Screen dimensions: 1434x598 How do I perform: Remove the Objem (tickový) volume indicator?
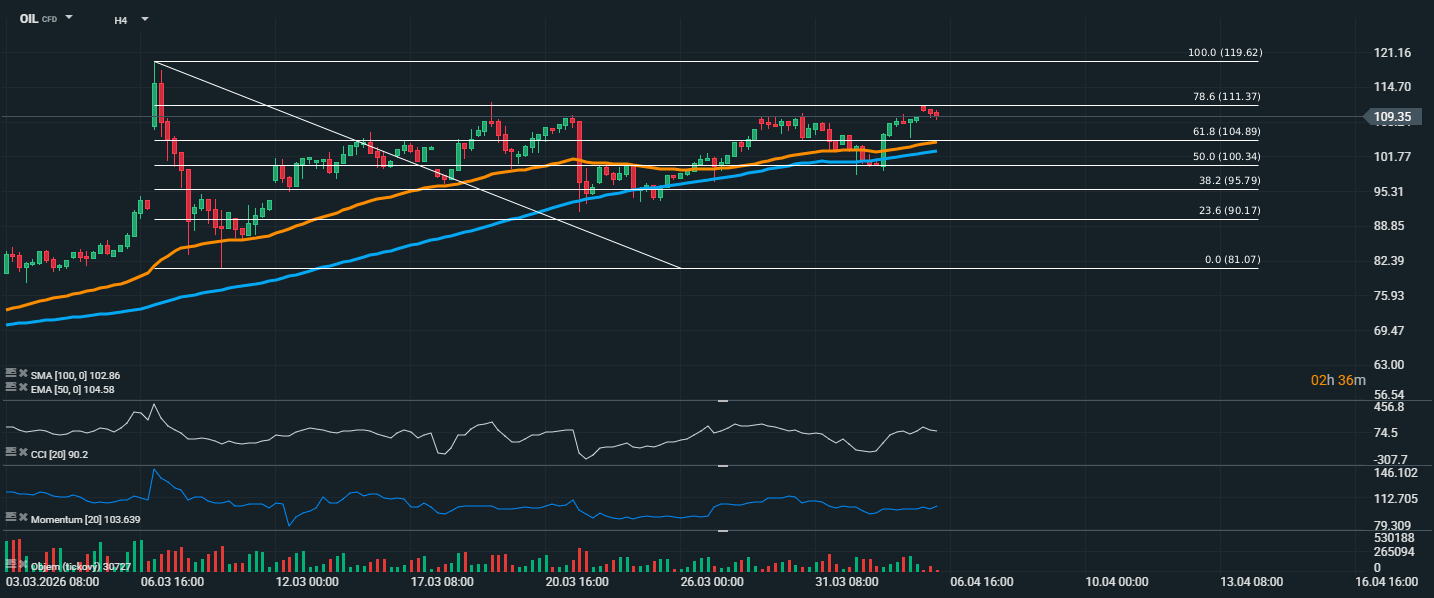tap(22, 566)
